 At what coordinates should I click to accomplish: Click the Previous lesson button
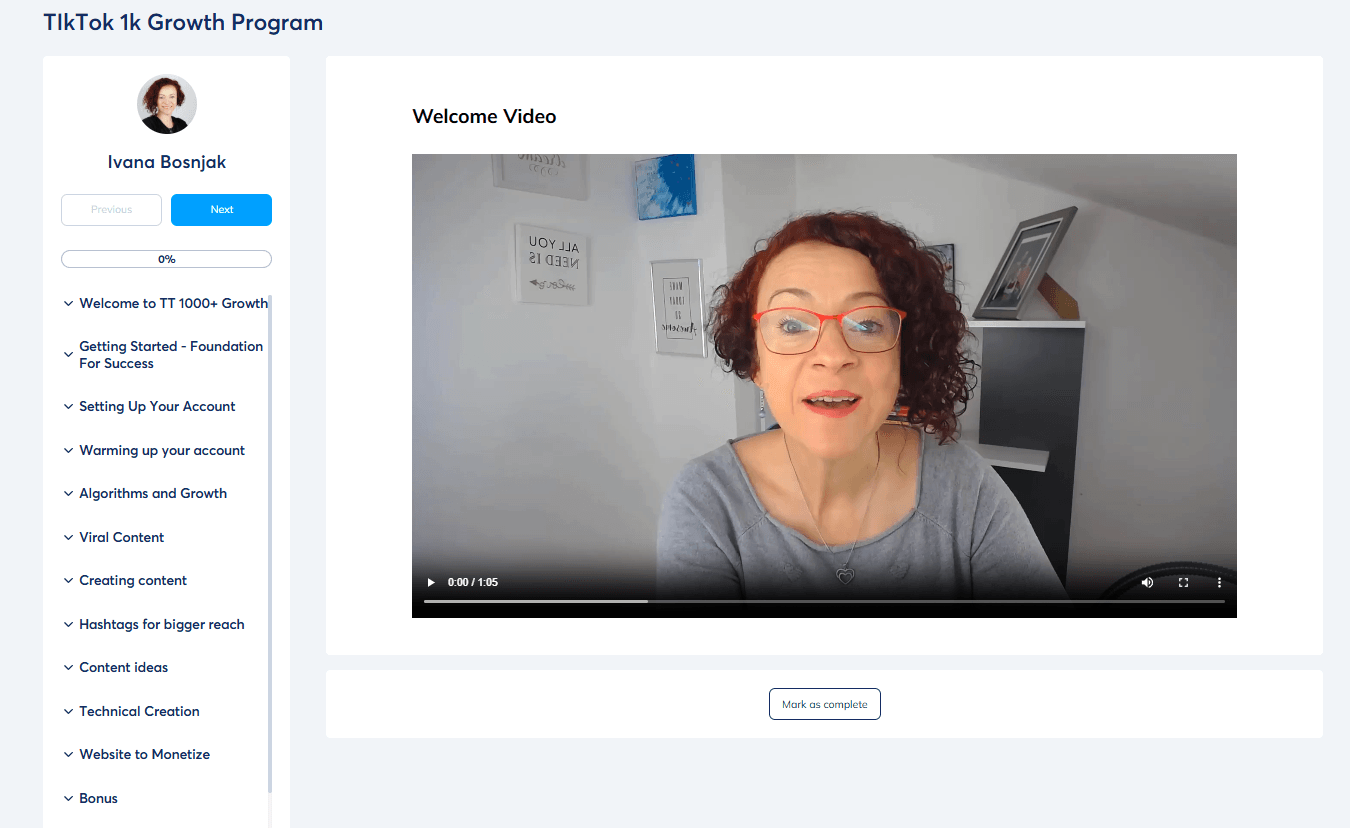111,210
